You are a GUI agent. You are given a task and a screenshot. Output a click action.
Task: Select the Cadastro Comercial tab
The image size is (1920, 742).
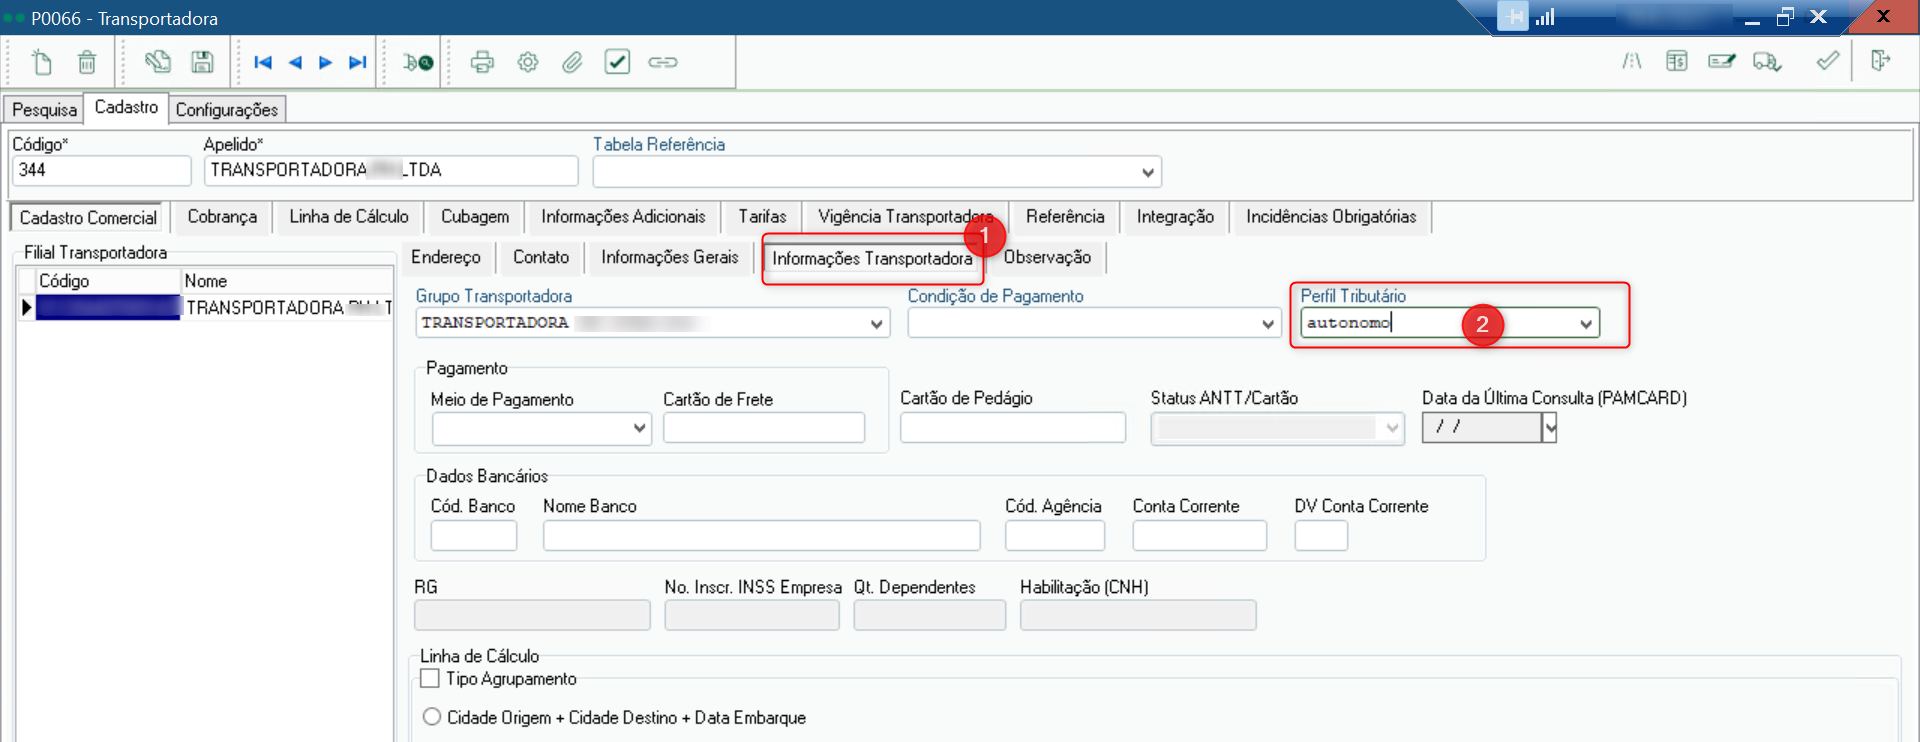[88, 217]
